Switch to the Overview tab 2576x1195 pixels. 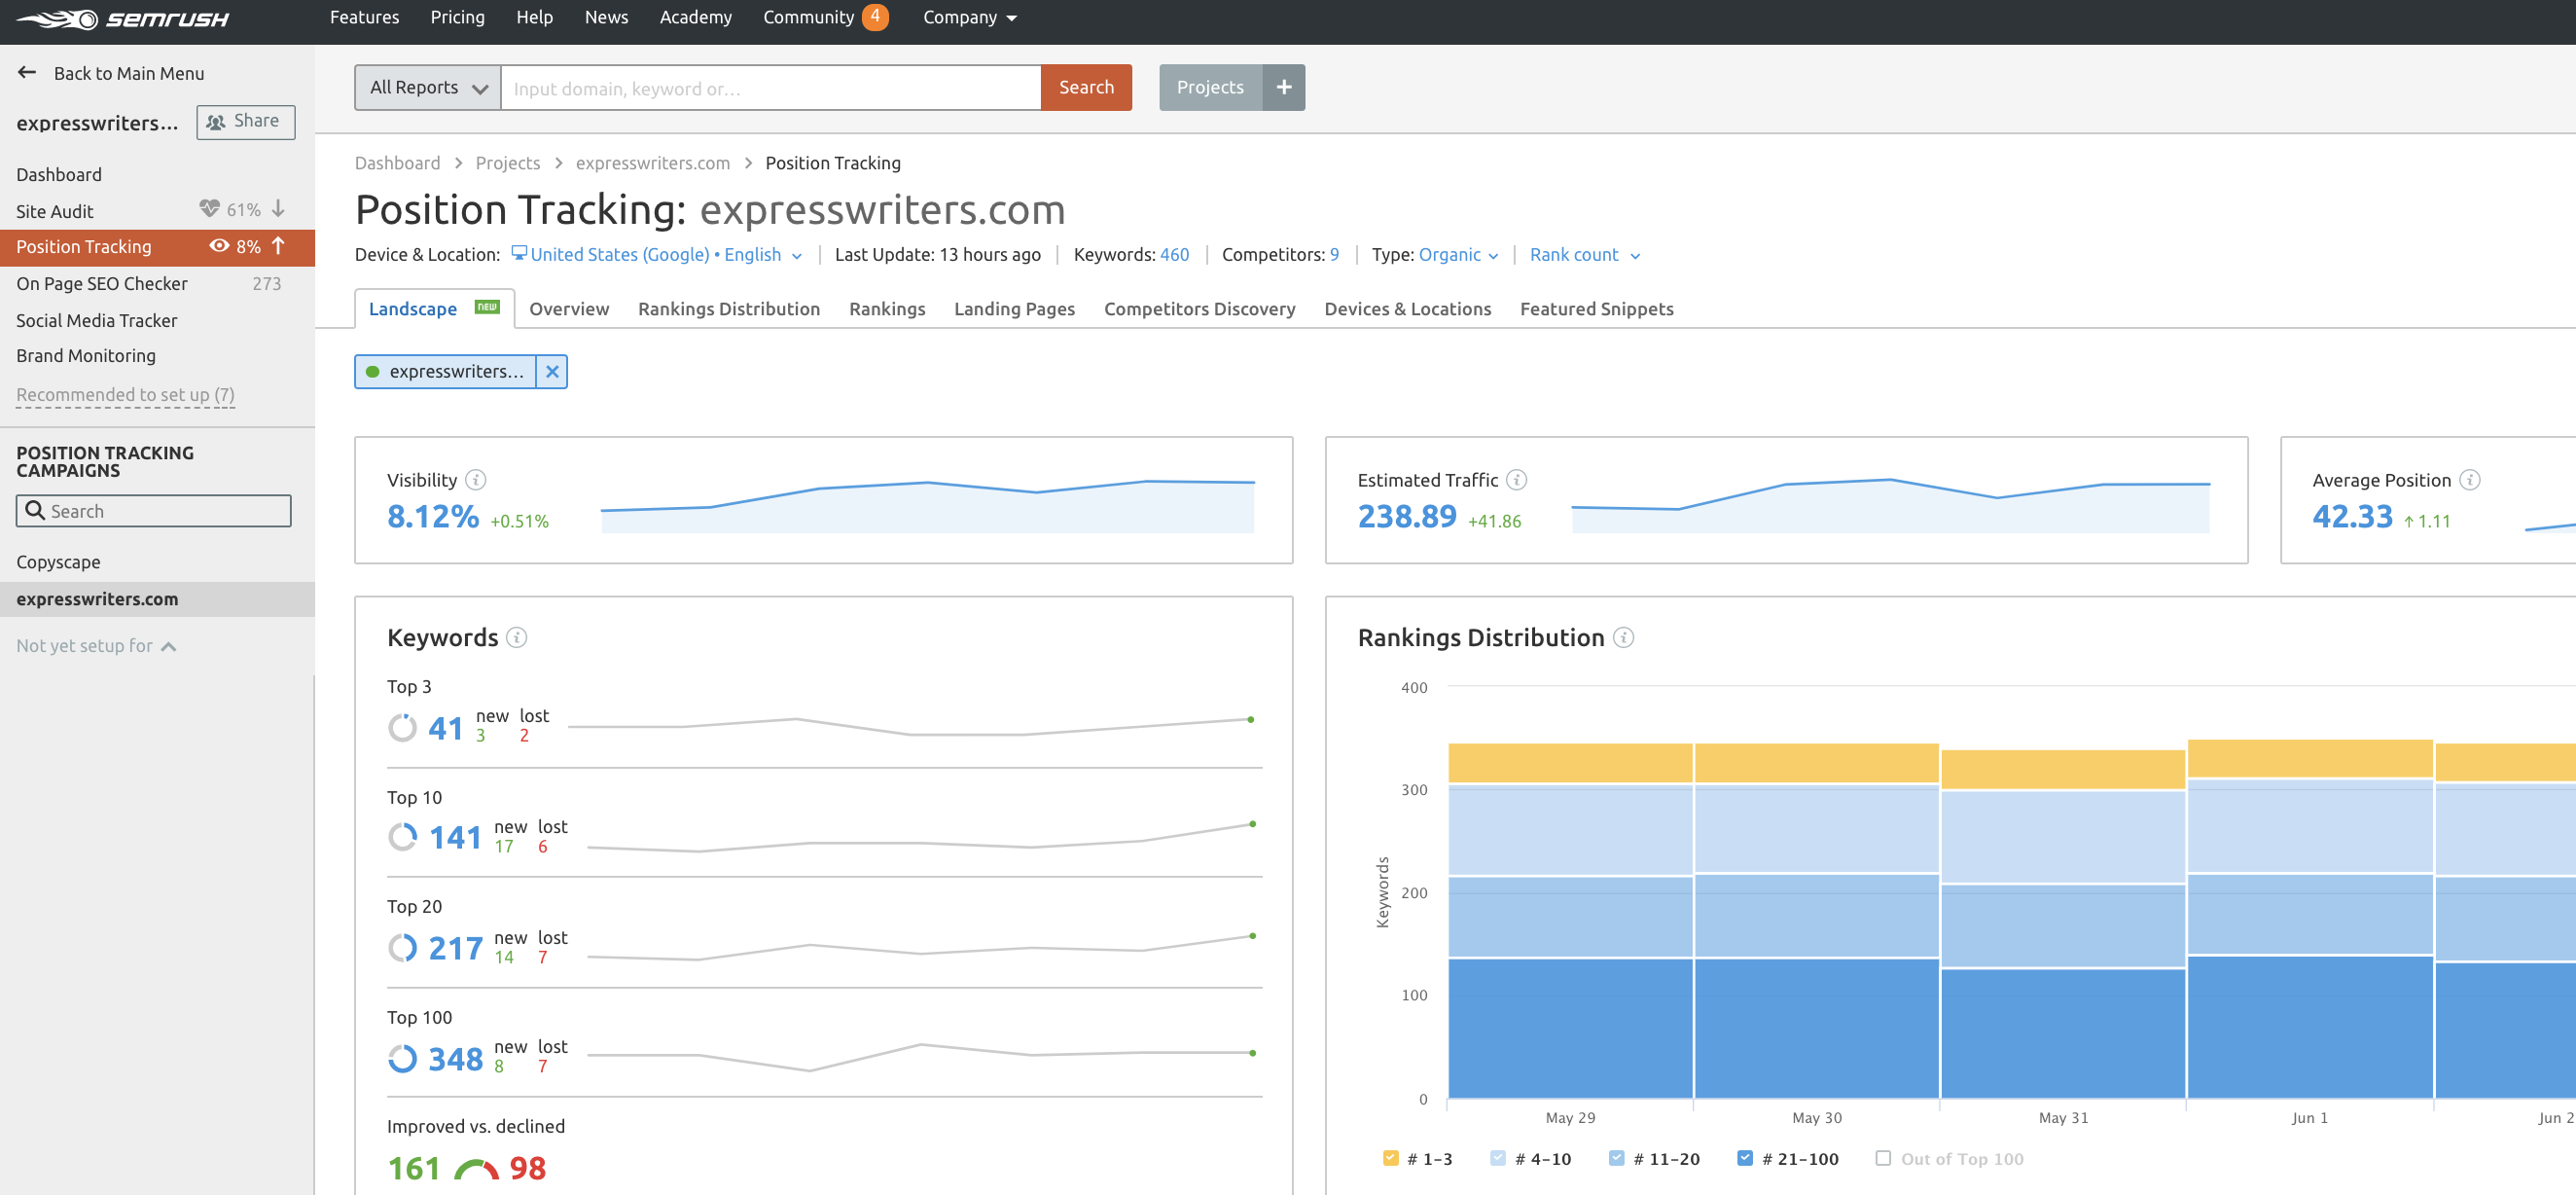[x=569, y=309]
